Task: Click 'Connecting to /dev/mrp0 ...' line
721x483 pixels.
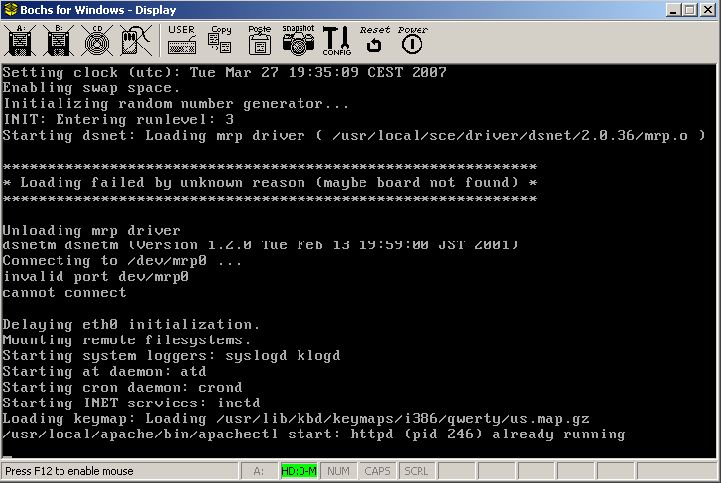Action: tap(122, 260)
